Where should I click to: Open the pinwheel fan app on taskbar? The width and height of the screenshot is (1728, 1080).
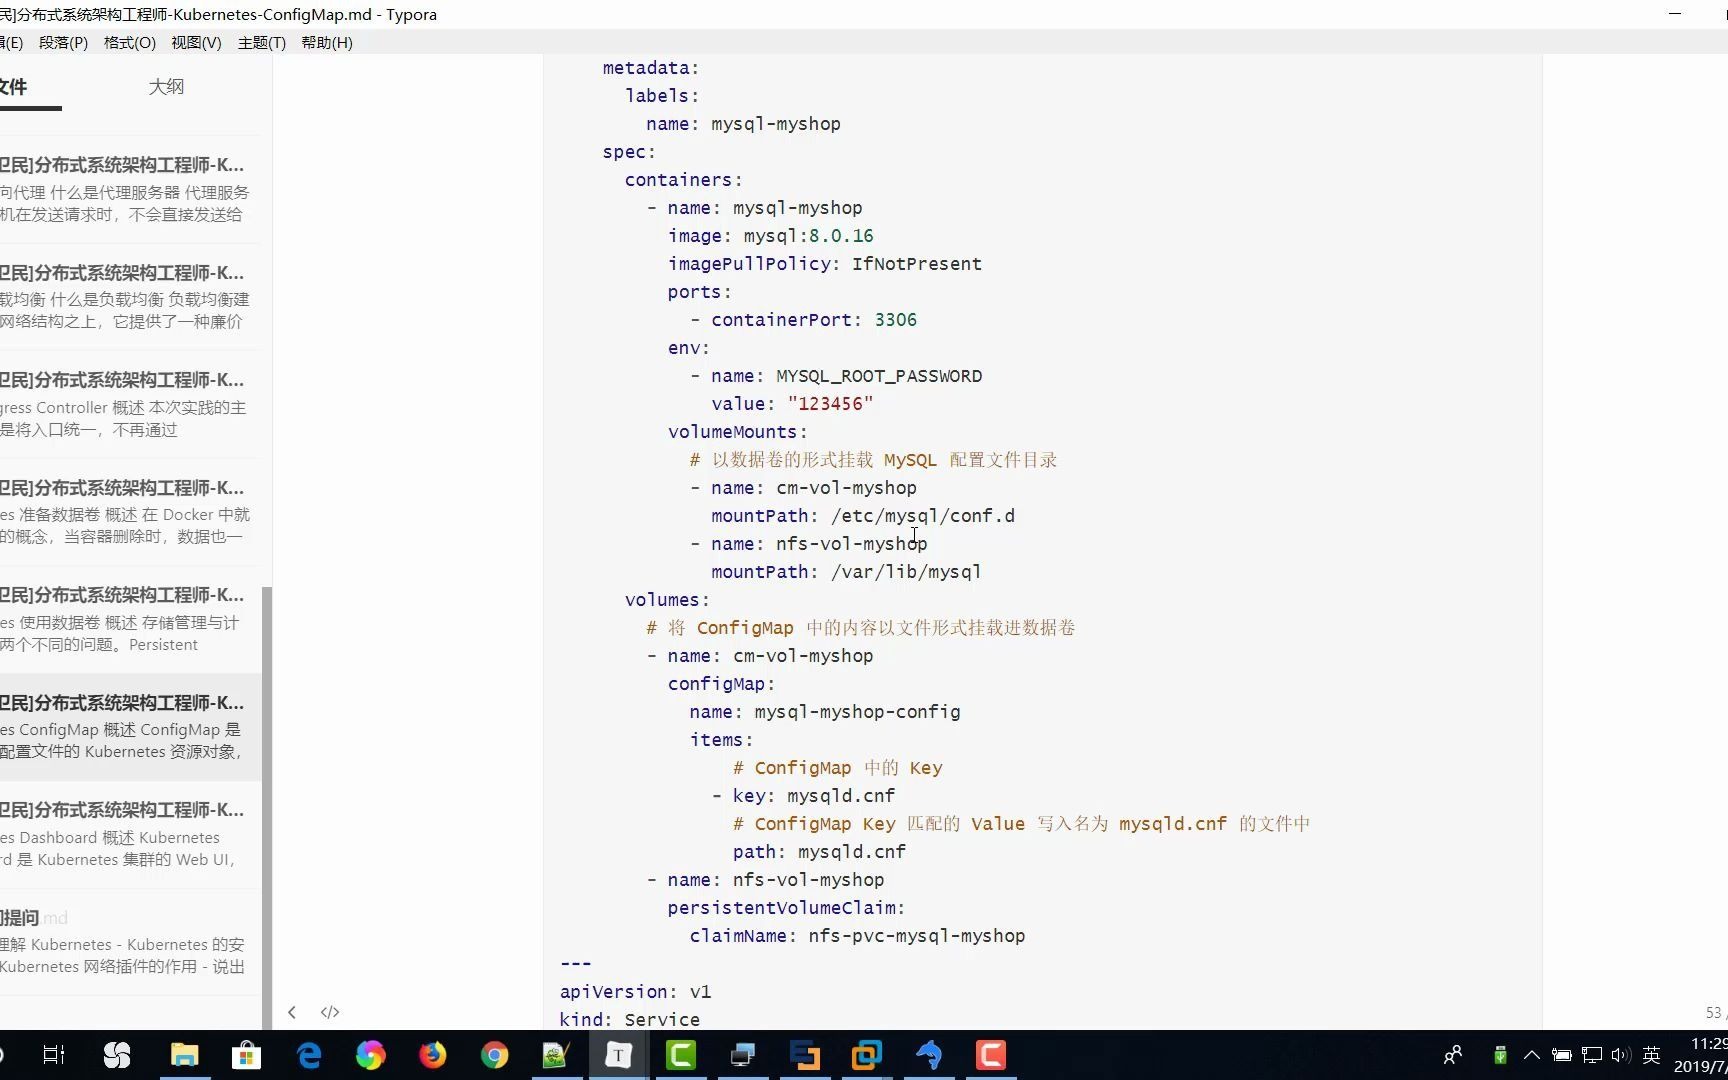pos(117,1055)
